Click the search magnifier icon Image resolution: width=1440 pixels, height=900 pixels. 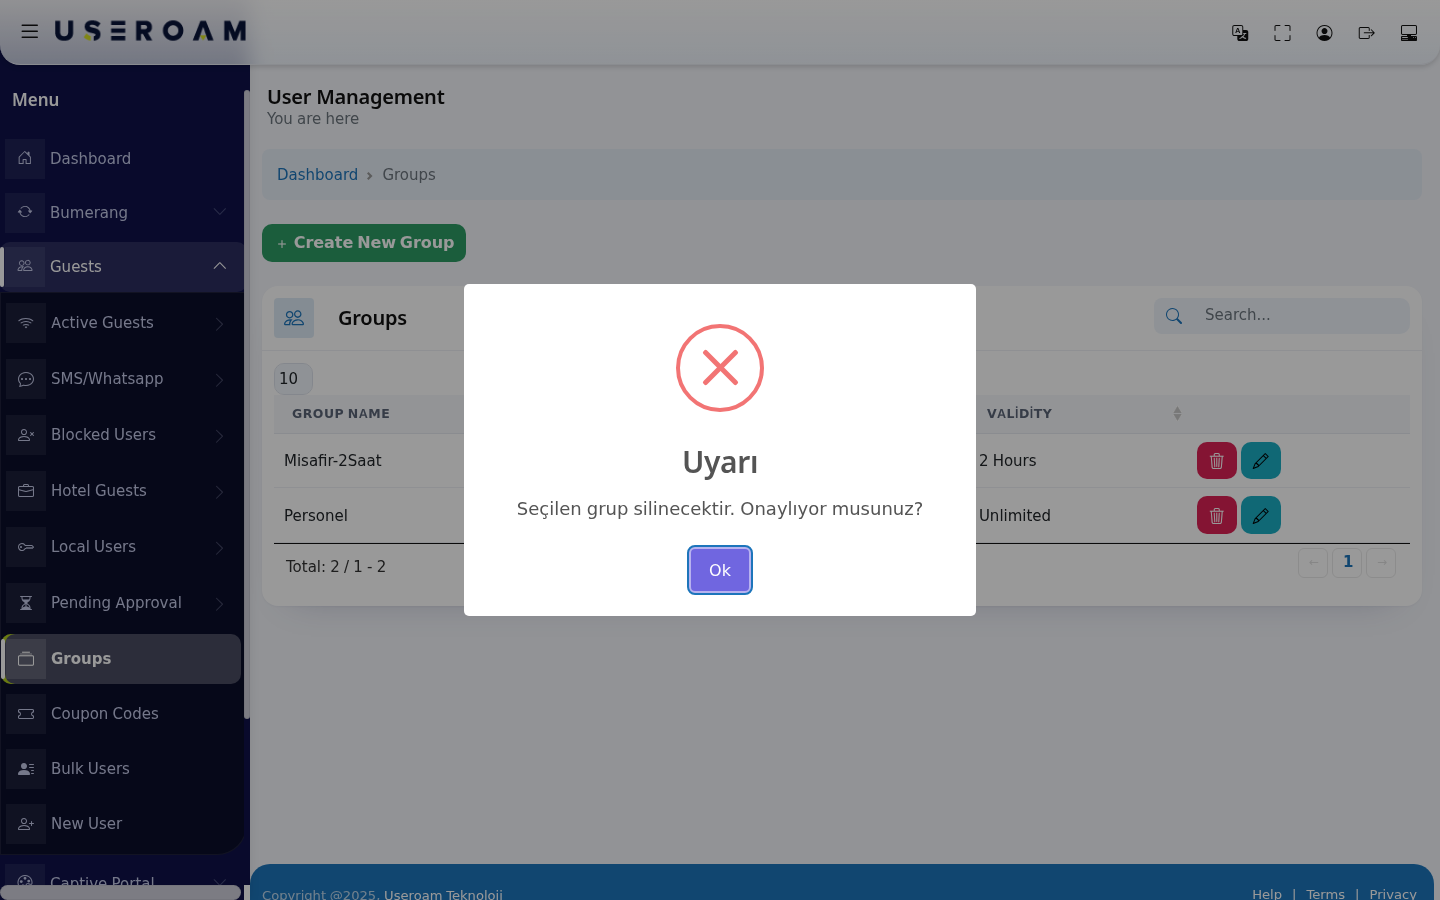click(1174, 316)
